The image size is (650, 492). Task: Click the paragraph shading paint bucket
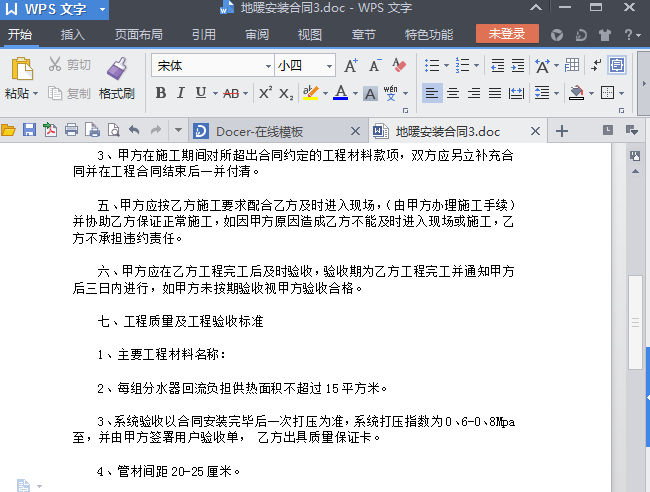point(576,93)
